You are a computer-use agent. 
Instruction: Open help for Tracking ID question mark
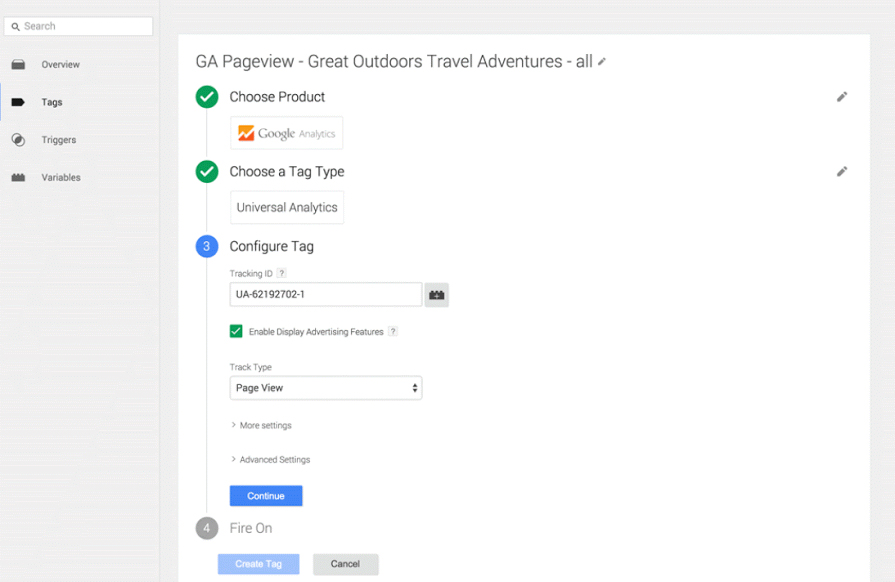pyautogui.click(x=281, y=273)
